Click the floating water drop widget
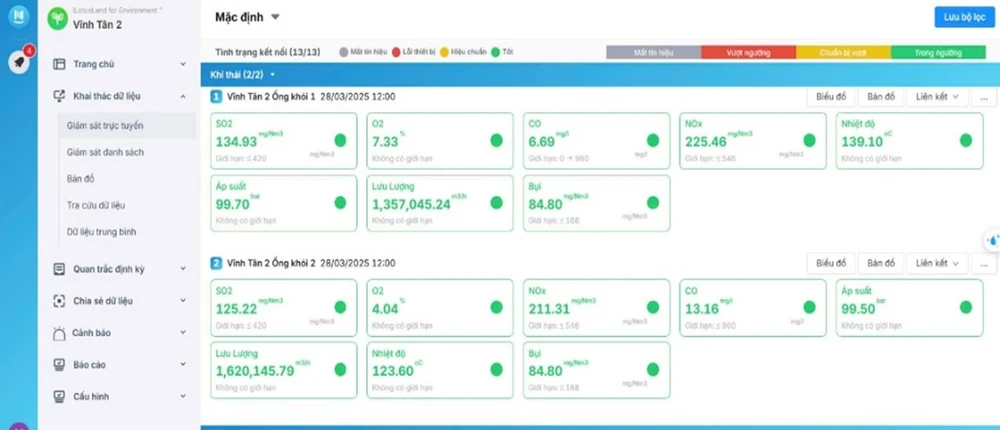1000x430 pixels. tap(991, 240)
